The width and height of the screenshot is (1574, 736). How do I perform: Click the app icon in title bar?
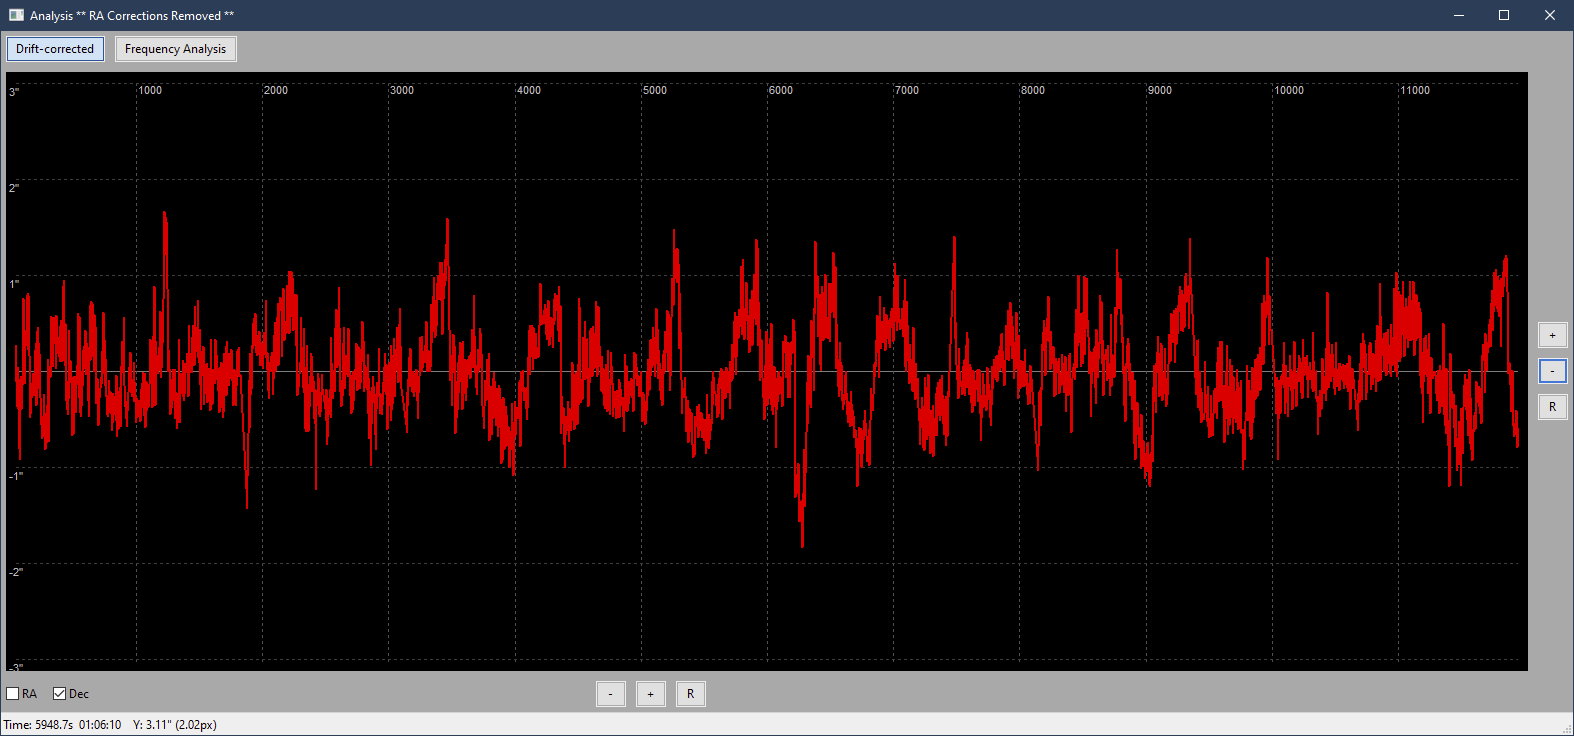[x=16, y=15]
